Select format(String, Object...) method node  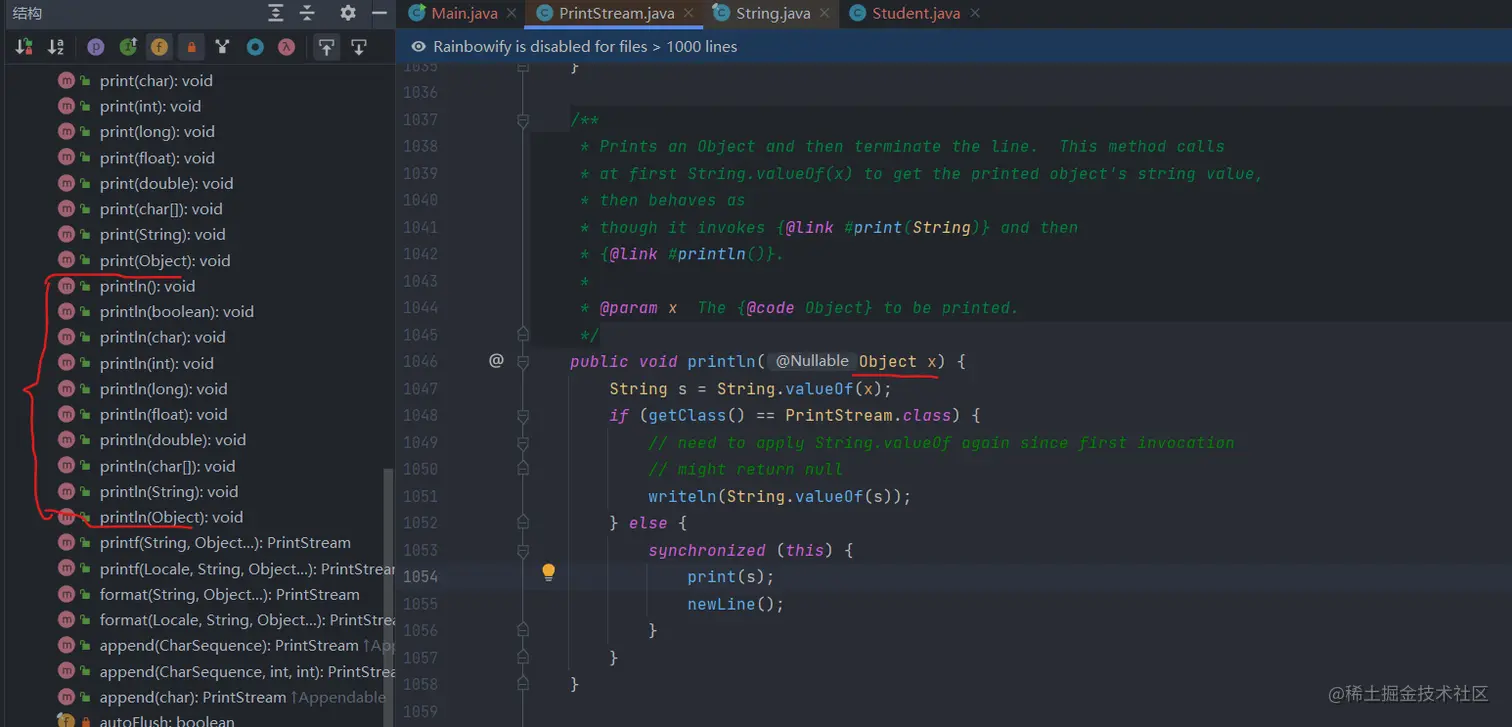(x=229, y=594)
